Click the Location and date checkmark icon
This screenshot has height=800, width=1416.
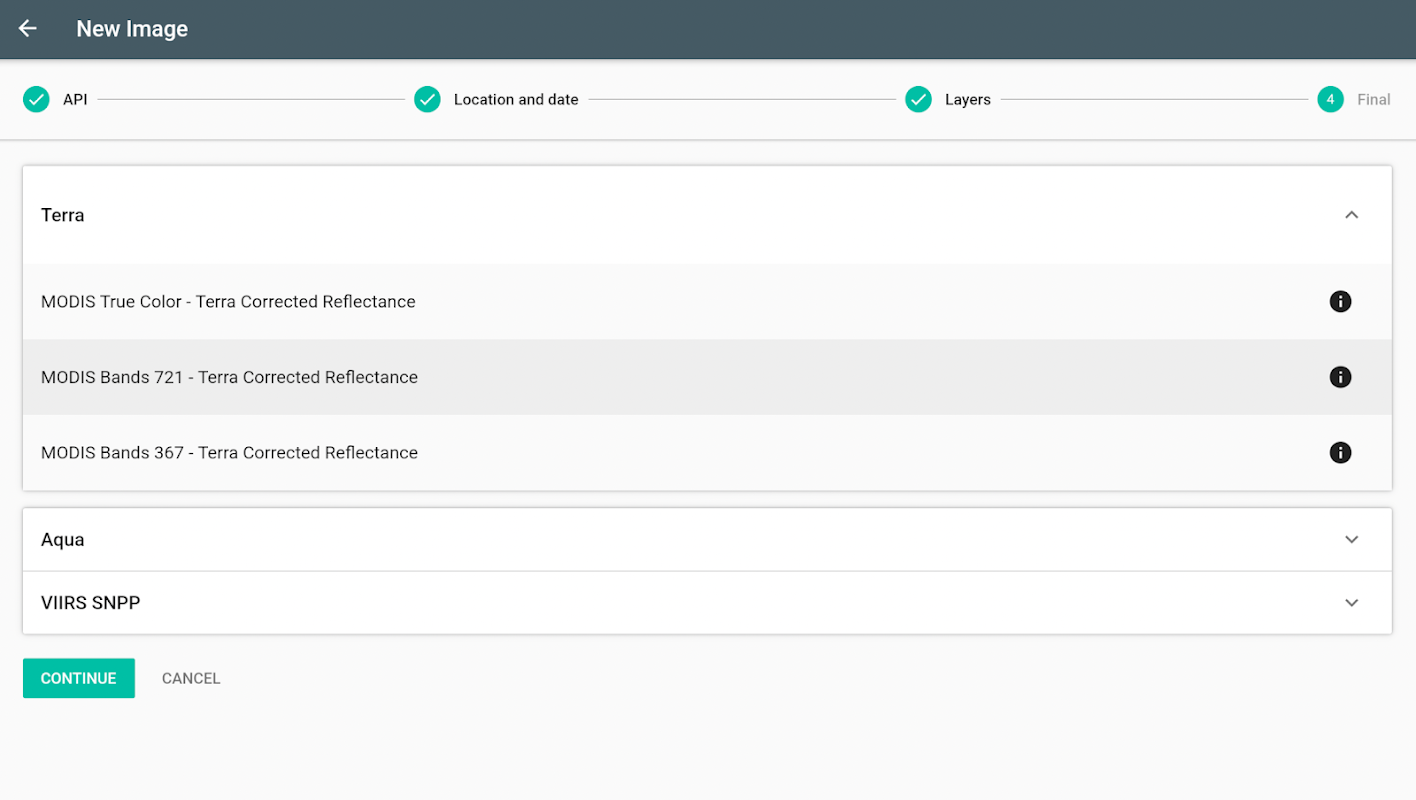pos(427,99)
